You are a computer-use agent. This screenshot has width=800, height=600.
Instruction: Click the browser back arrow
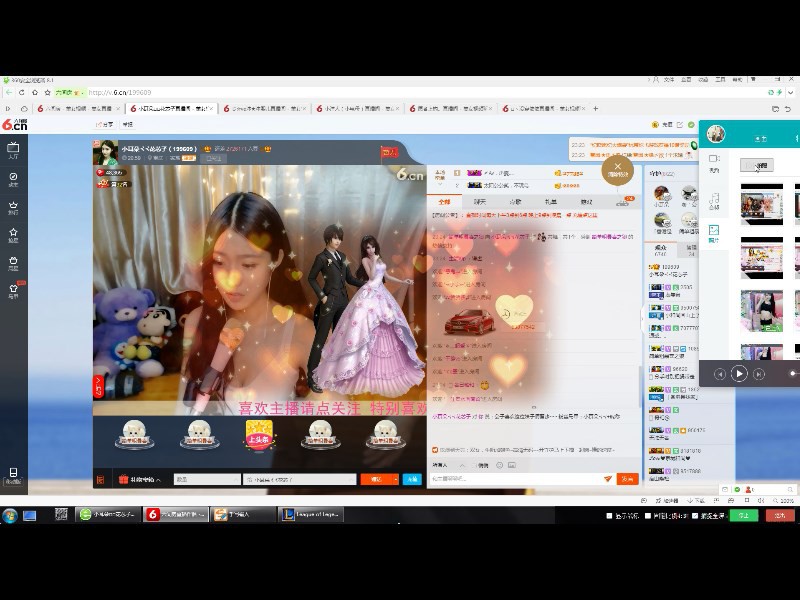9,92
